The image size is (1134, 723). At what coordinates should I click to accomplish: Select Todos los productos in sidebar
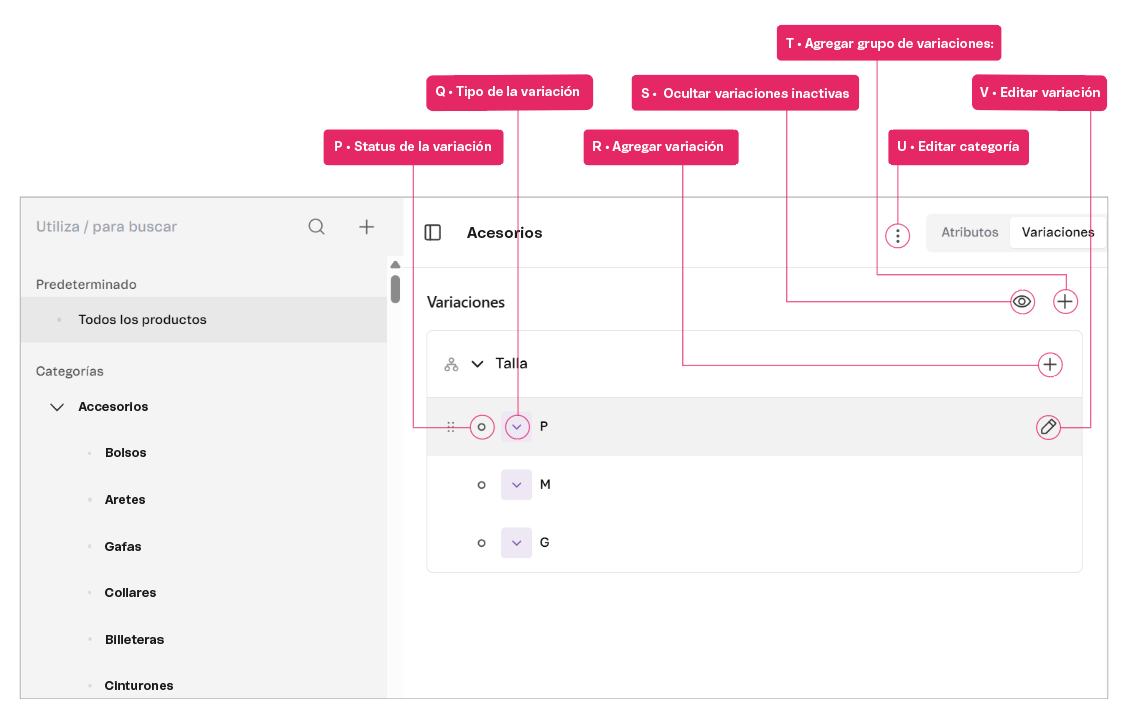pyautogui.click(x=142, y=320)
